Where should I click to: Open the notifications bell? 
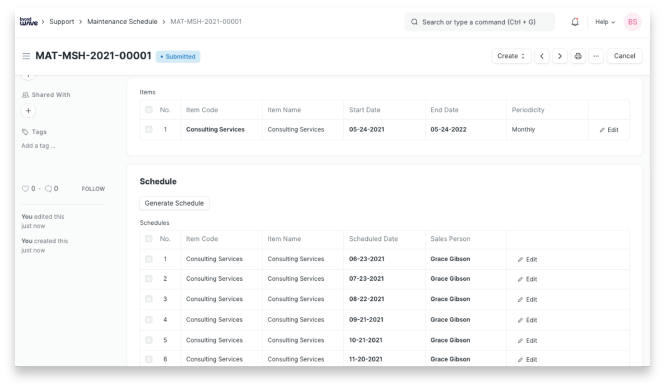tap(575, 22)
